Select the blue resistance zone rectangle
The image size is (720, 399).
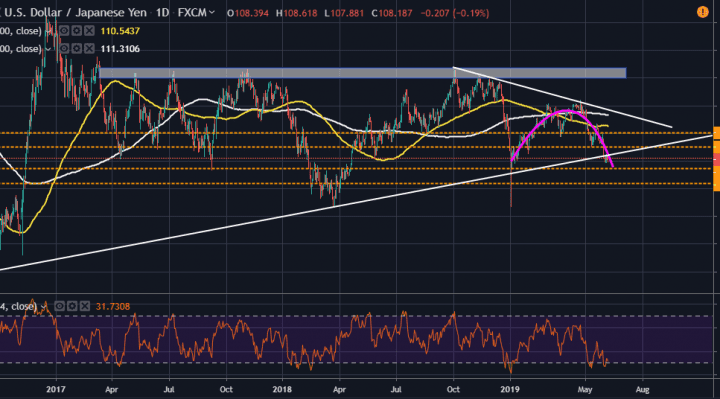click(363, 73)
